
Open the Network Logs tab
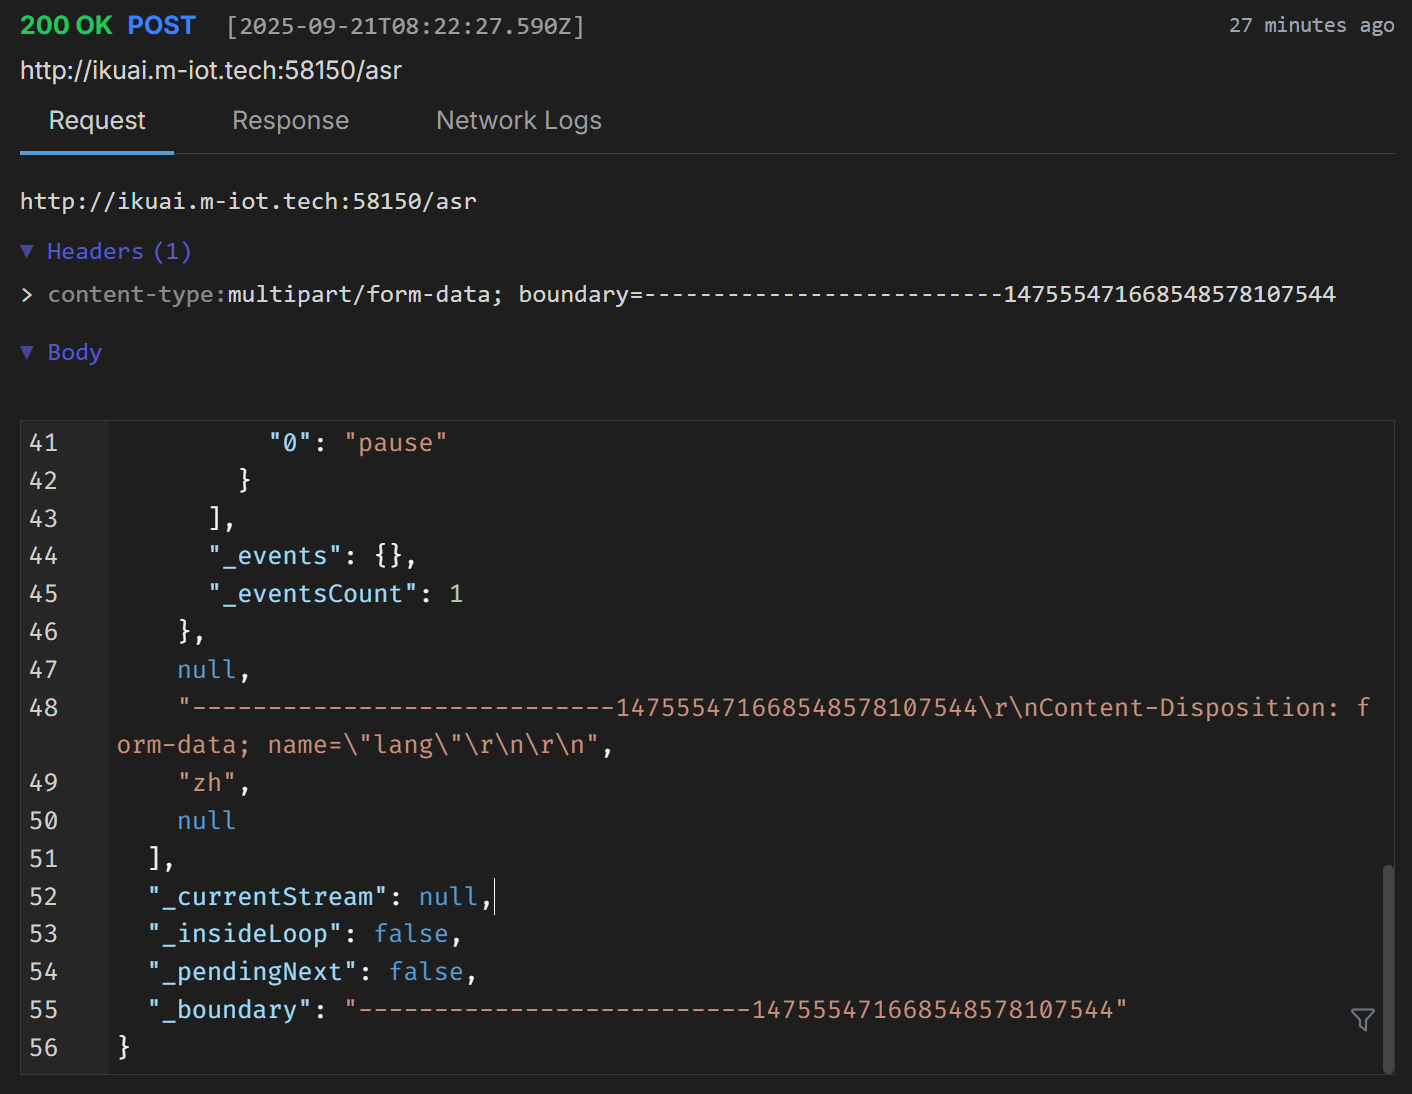518,121
